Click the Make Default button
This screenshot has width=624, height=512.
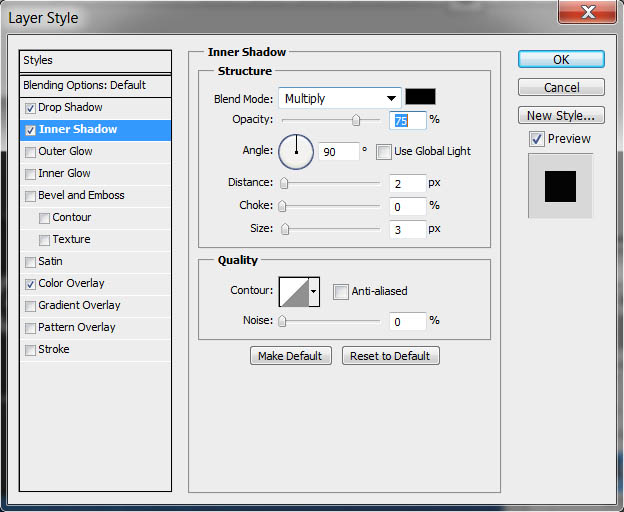291,356
